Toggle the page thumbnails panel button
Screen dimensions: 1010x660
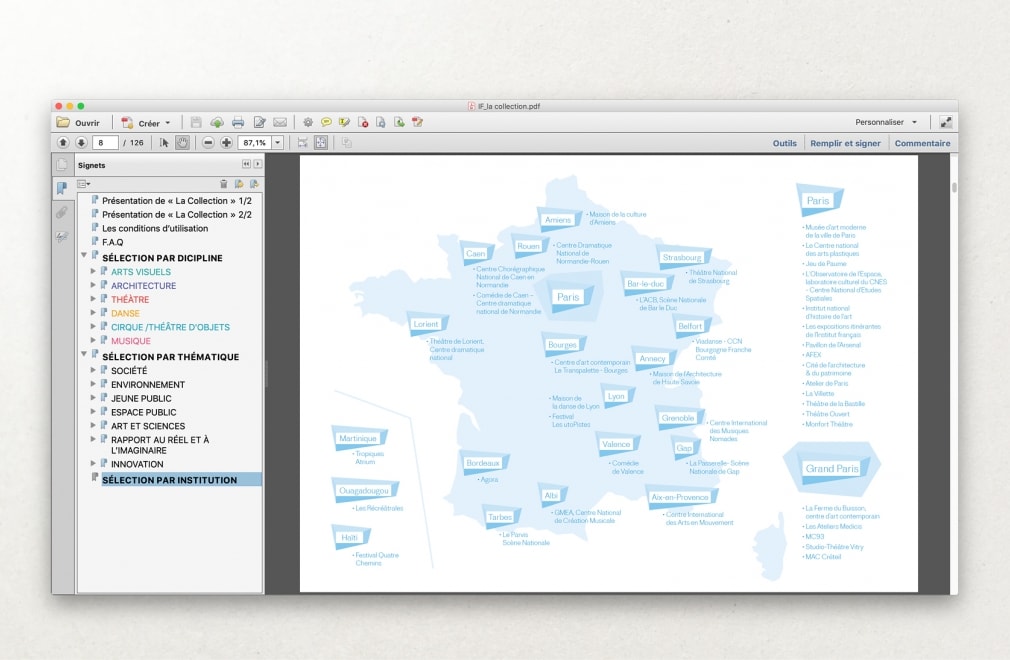[62, 165]
